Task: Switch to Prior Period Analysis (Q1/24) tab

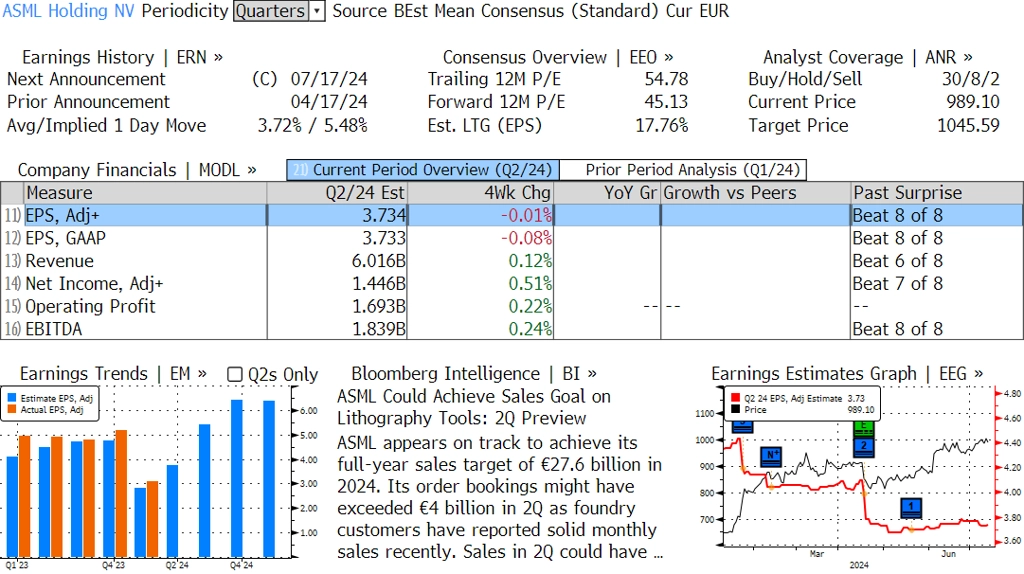Action: coord(683,170)
